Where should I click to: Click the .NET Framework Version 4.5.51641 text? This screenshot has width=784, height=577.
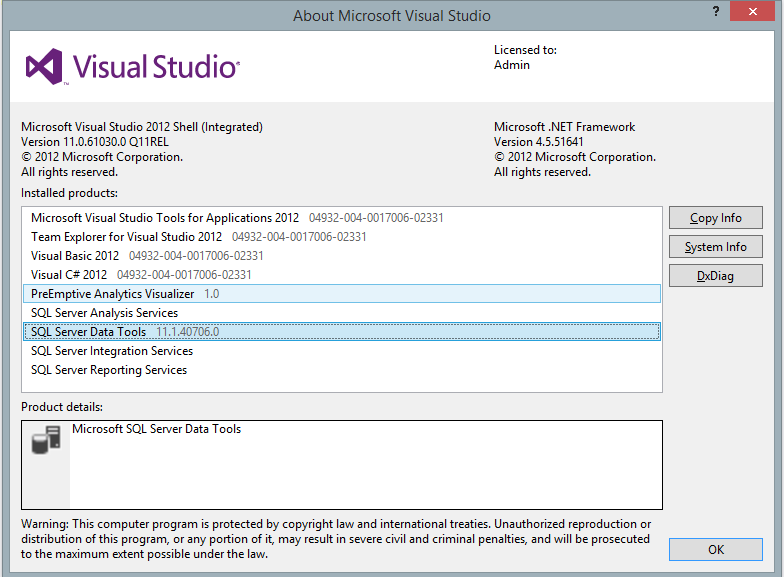coord(538,142)
